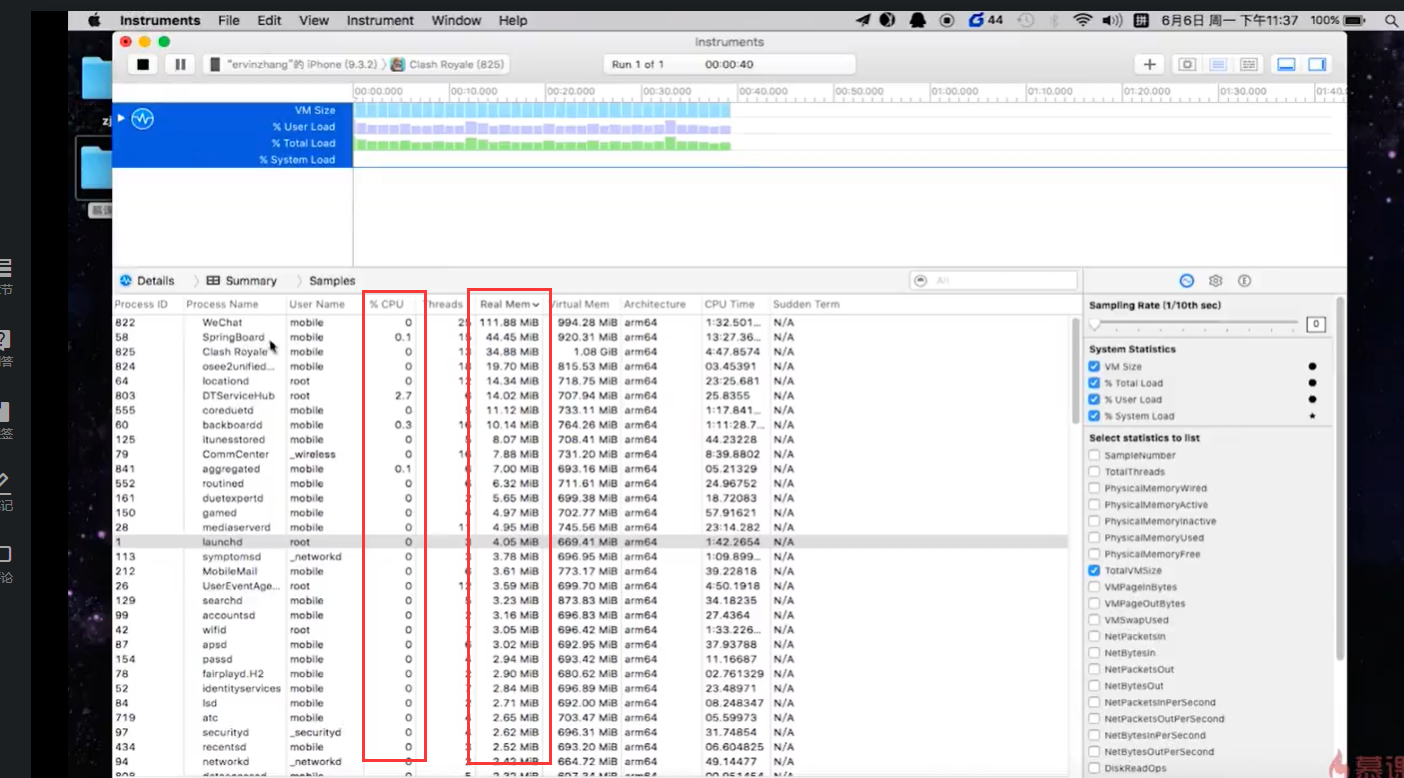The width and height of the screenshot is (1404, 778).
Task: Switch to the Instruments strategy view icon
Action: pos(1218,64)
